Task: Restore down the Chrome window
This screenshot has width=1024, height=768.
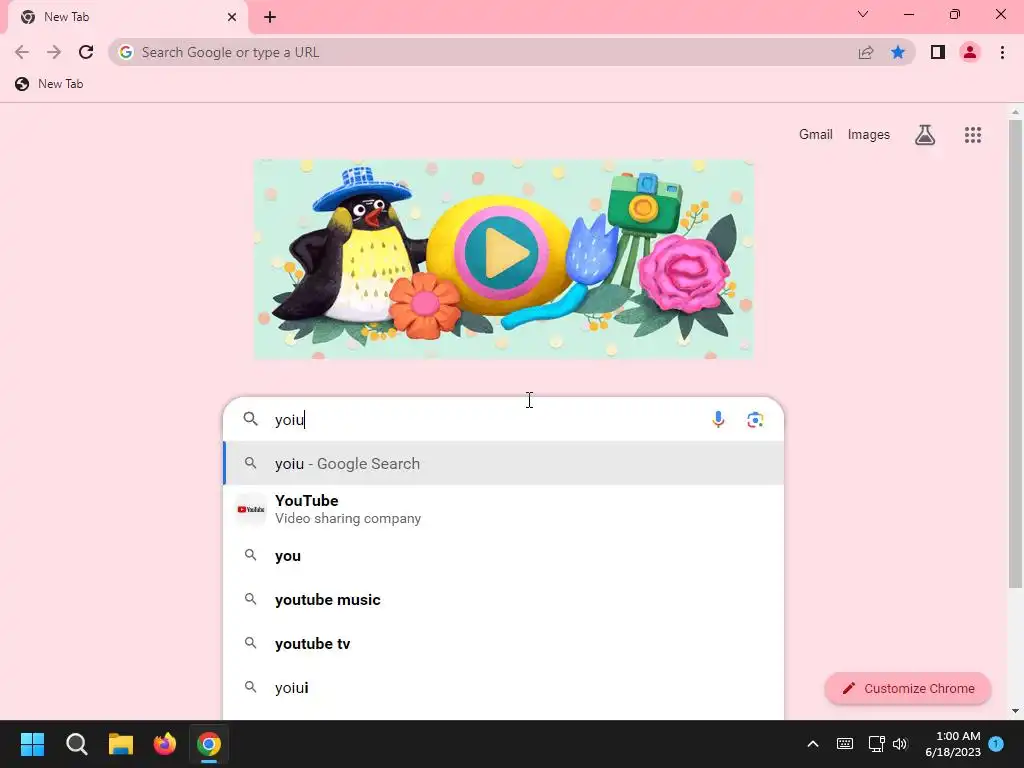Action: [x=955, y=14]
